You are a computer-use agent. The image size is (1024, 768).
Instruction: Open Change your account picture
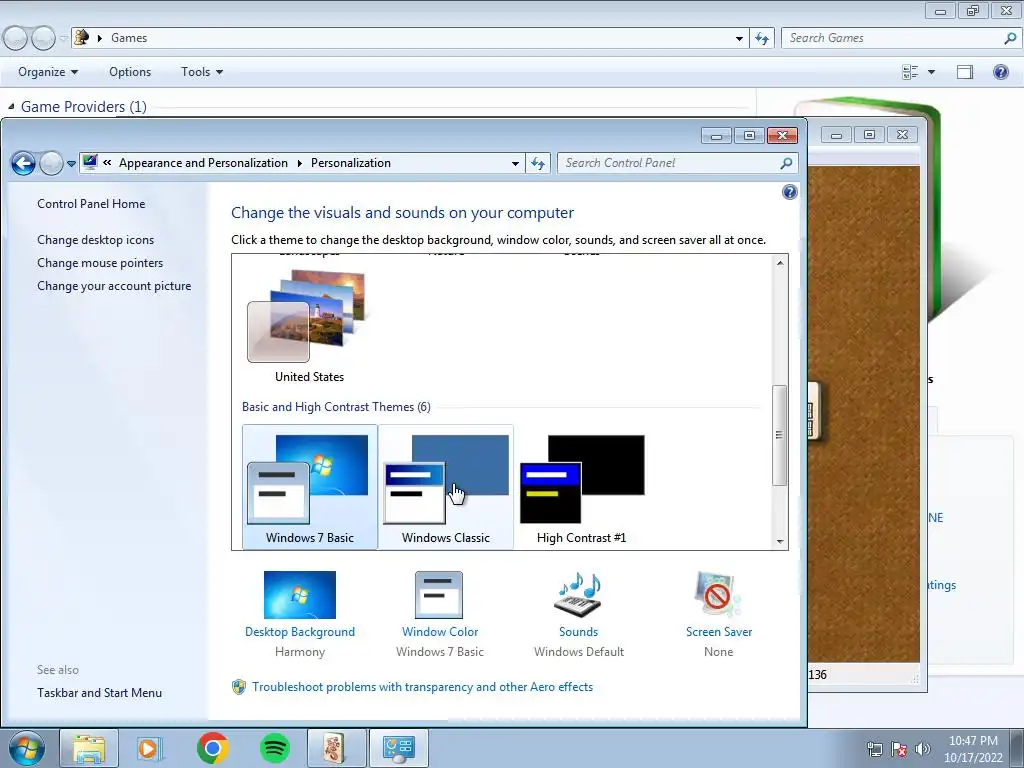coord(114,285)
